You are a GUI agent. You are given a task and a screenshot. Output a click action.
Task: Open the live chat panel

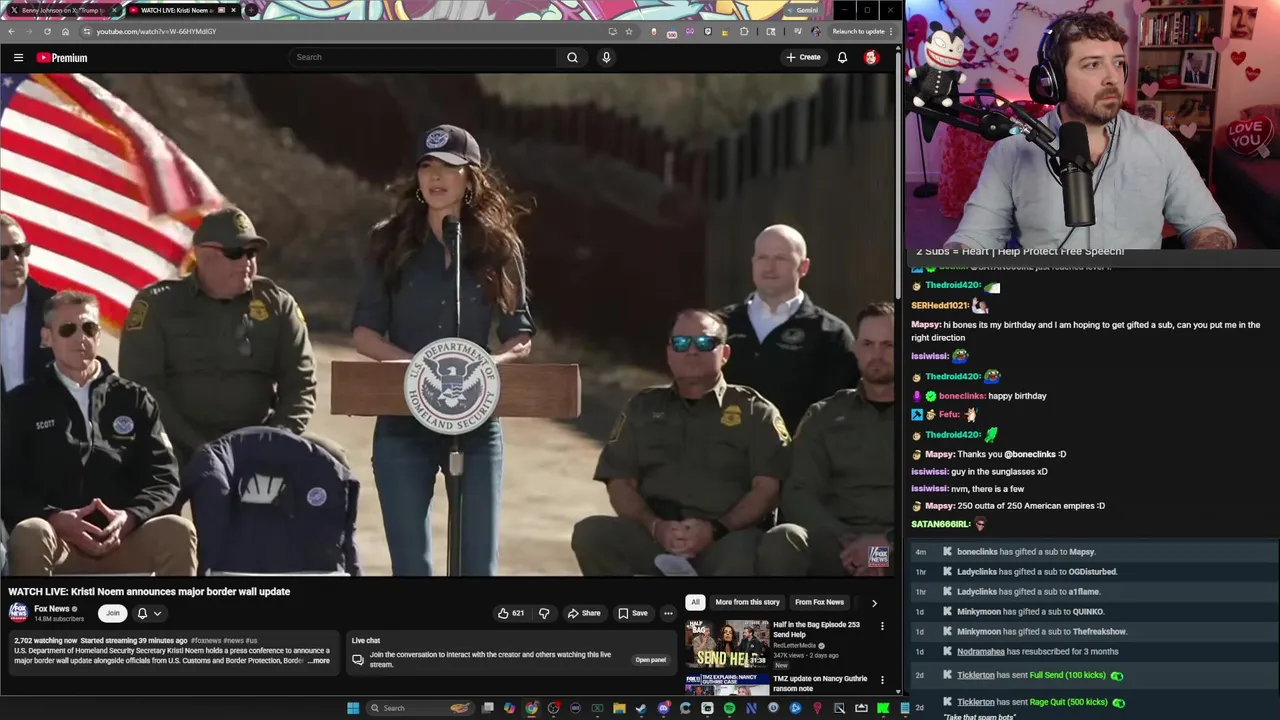650,660
